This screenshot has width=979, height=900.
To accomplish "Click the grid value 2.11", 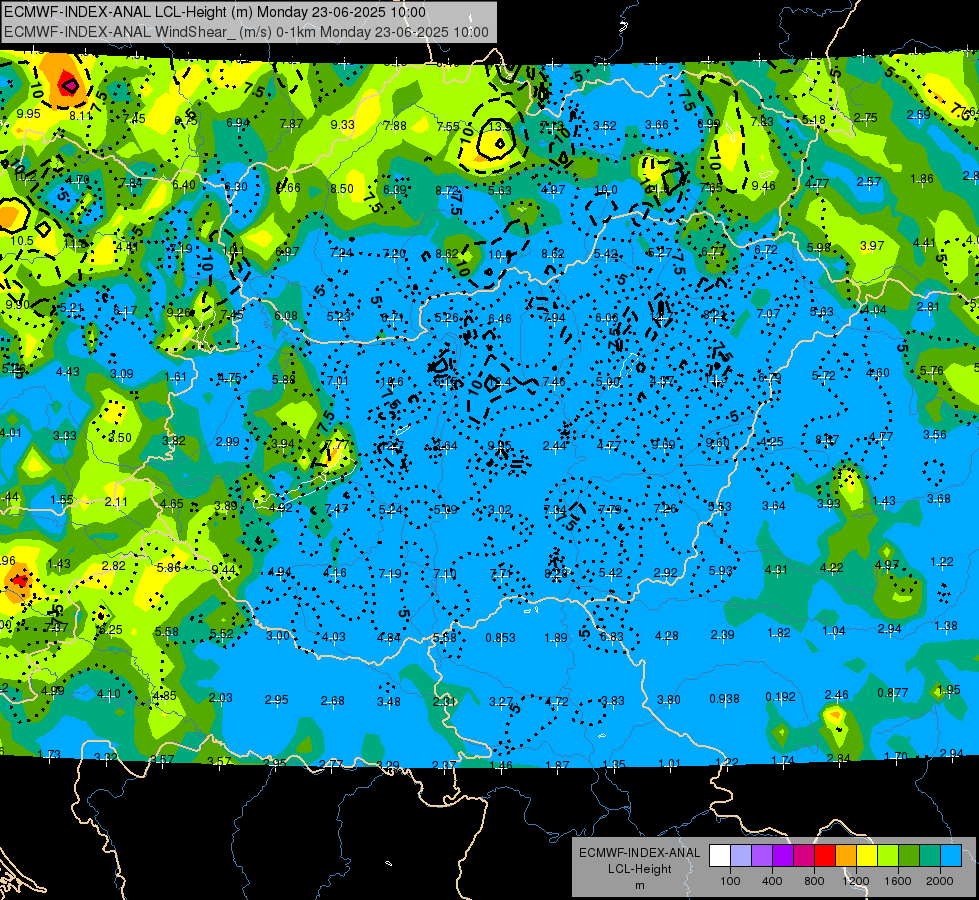I will tap(116, 501).
